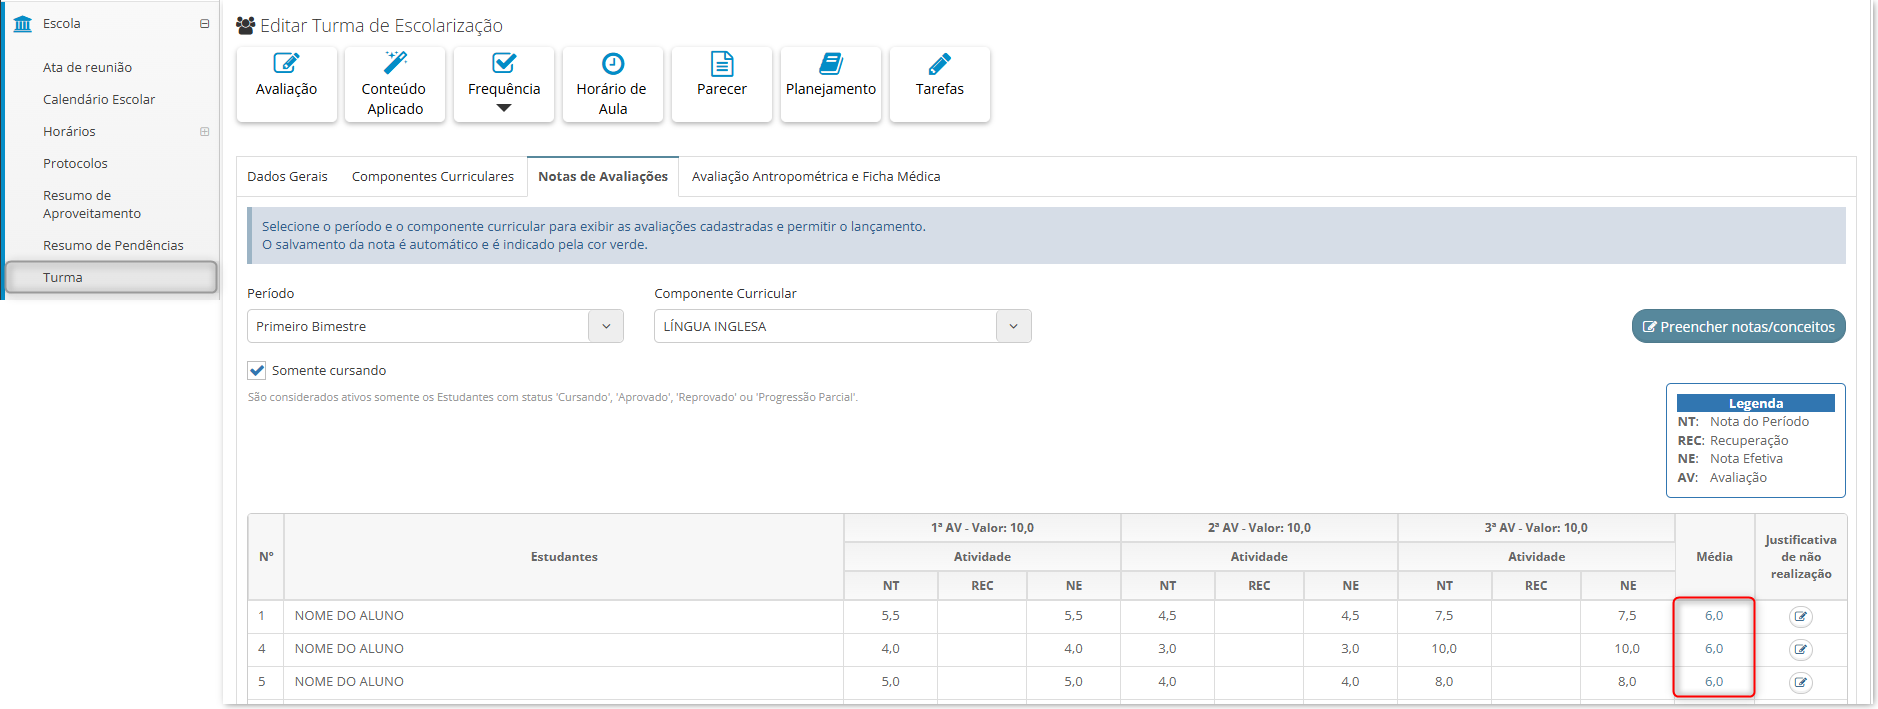
Task: Click the 10,0 NT grade of student 4
Action: point(1444,649)
